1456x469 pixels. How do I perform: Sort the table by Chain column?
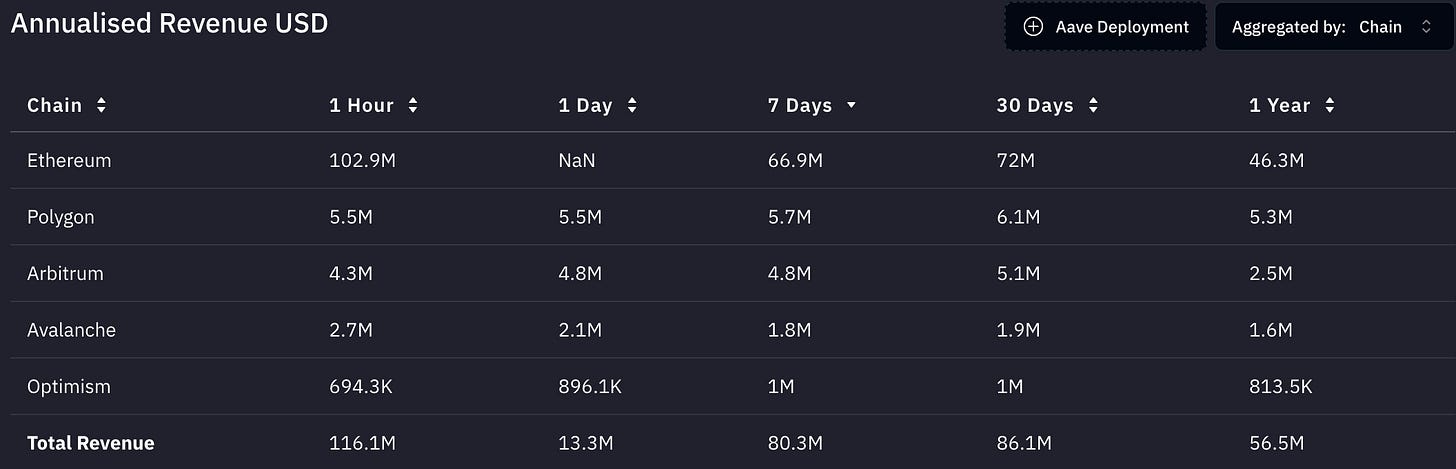66,105
